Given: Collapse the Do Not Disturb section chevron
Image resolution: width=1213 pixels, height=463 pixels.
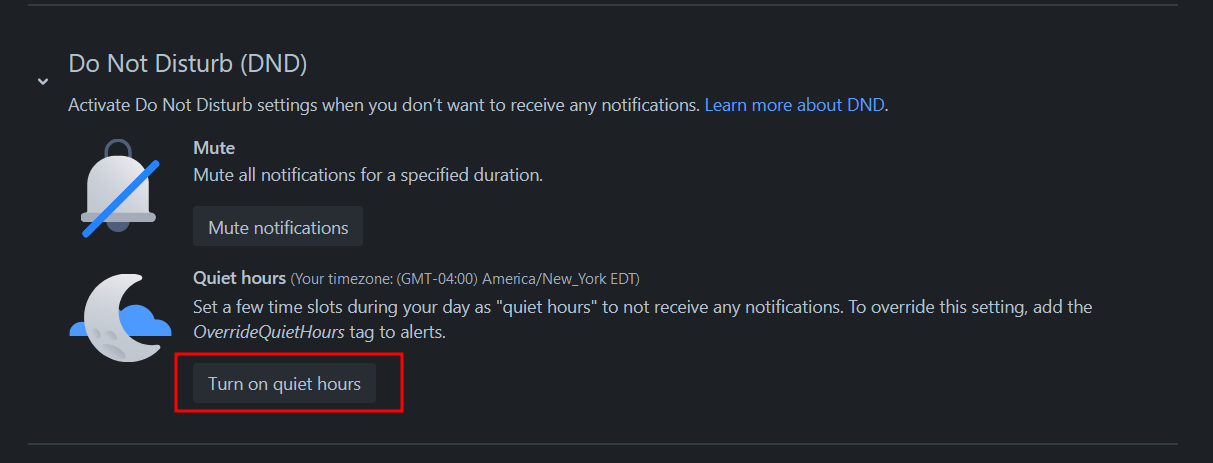Looking at the screenshot, I should coord(43,81).
